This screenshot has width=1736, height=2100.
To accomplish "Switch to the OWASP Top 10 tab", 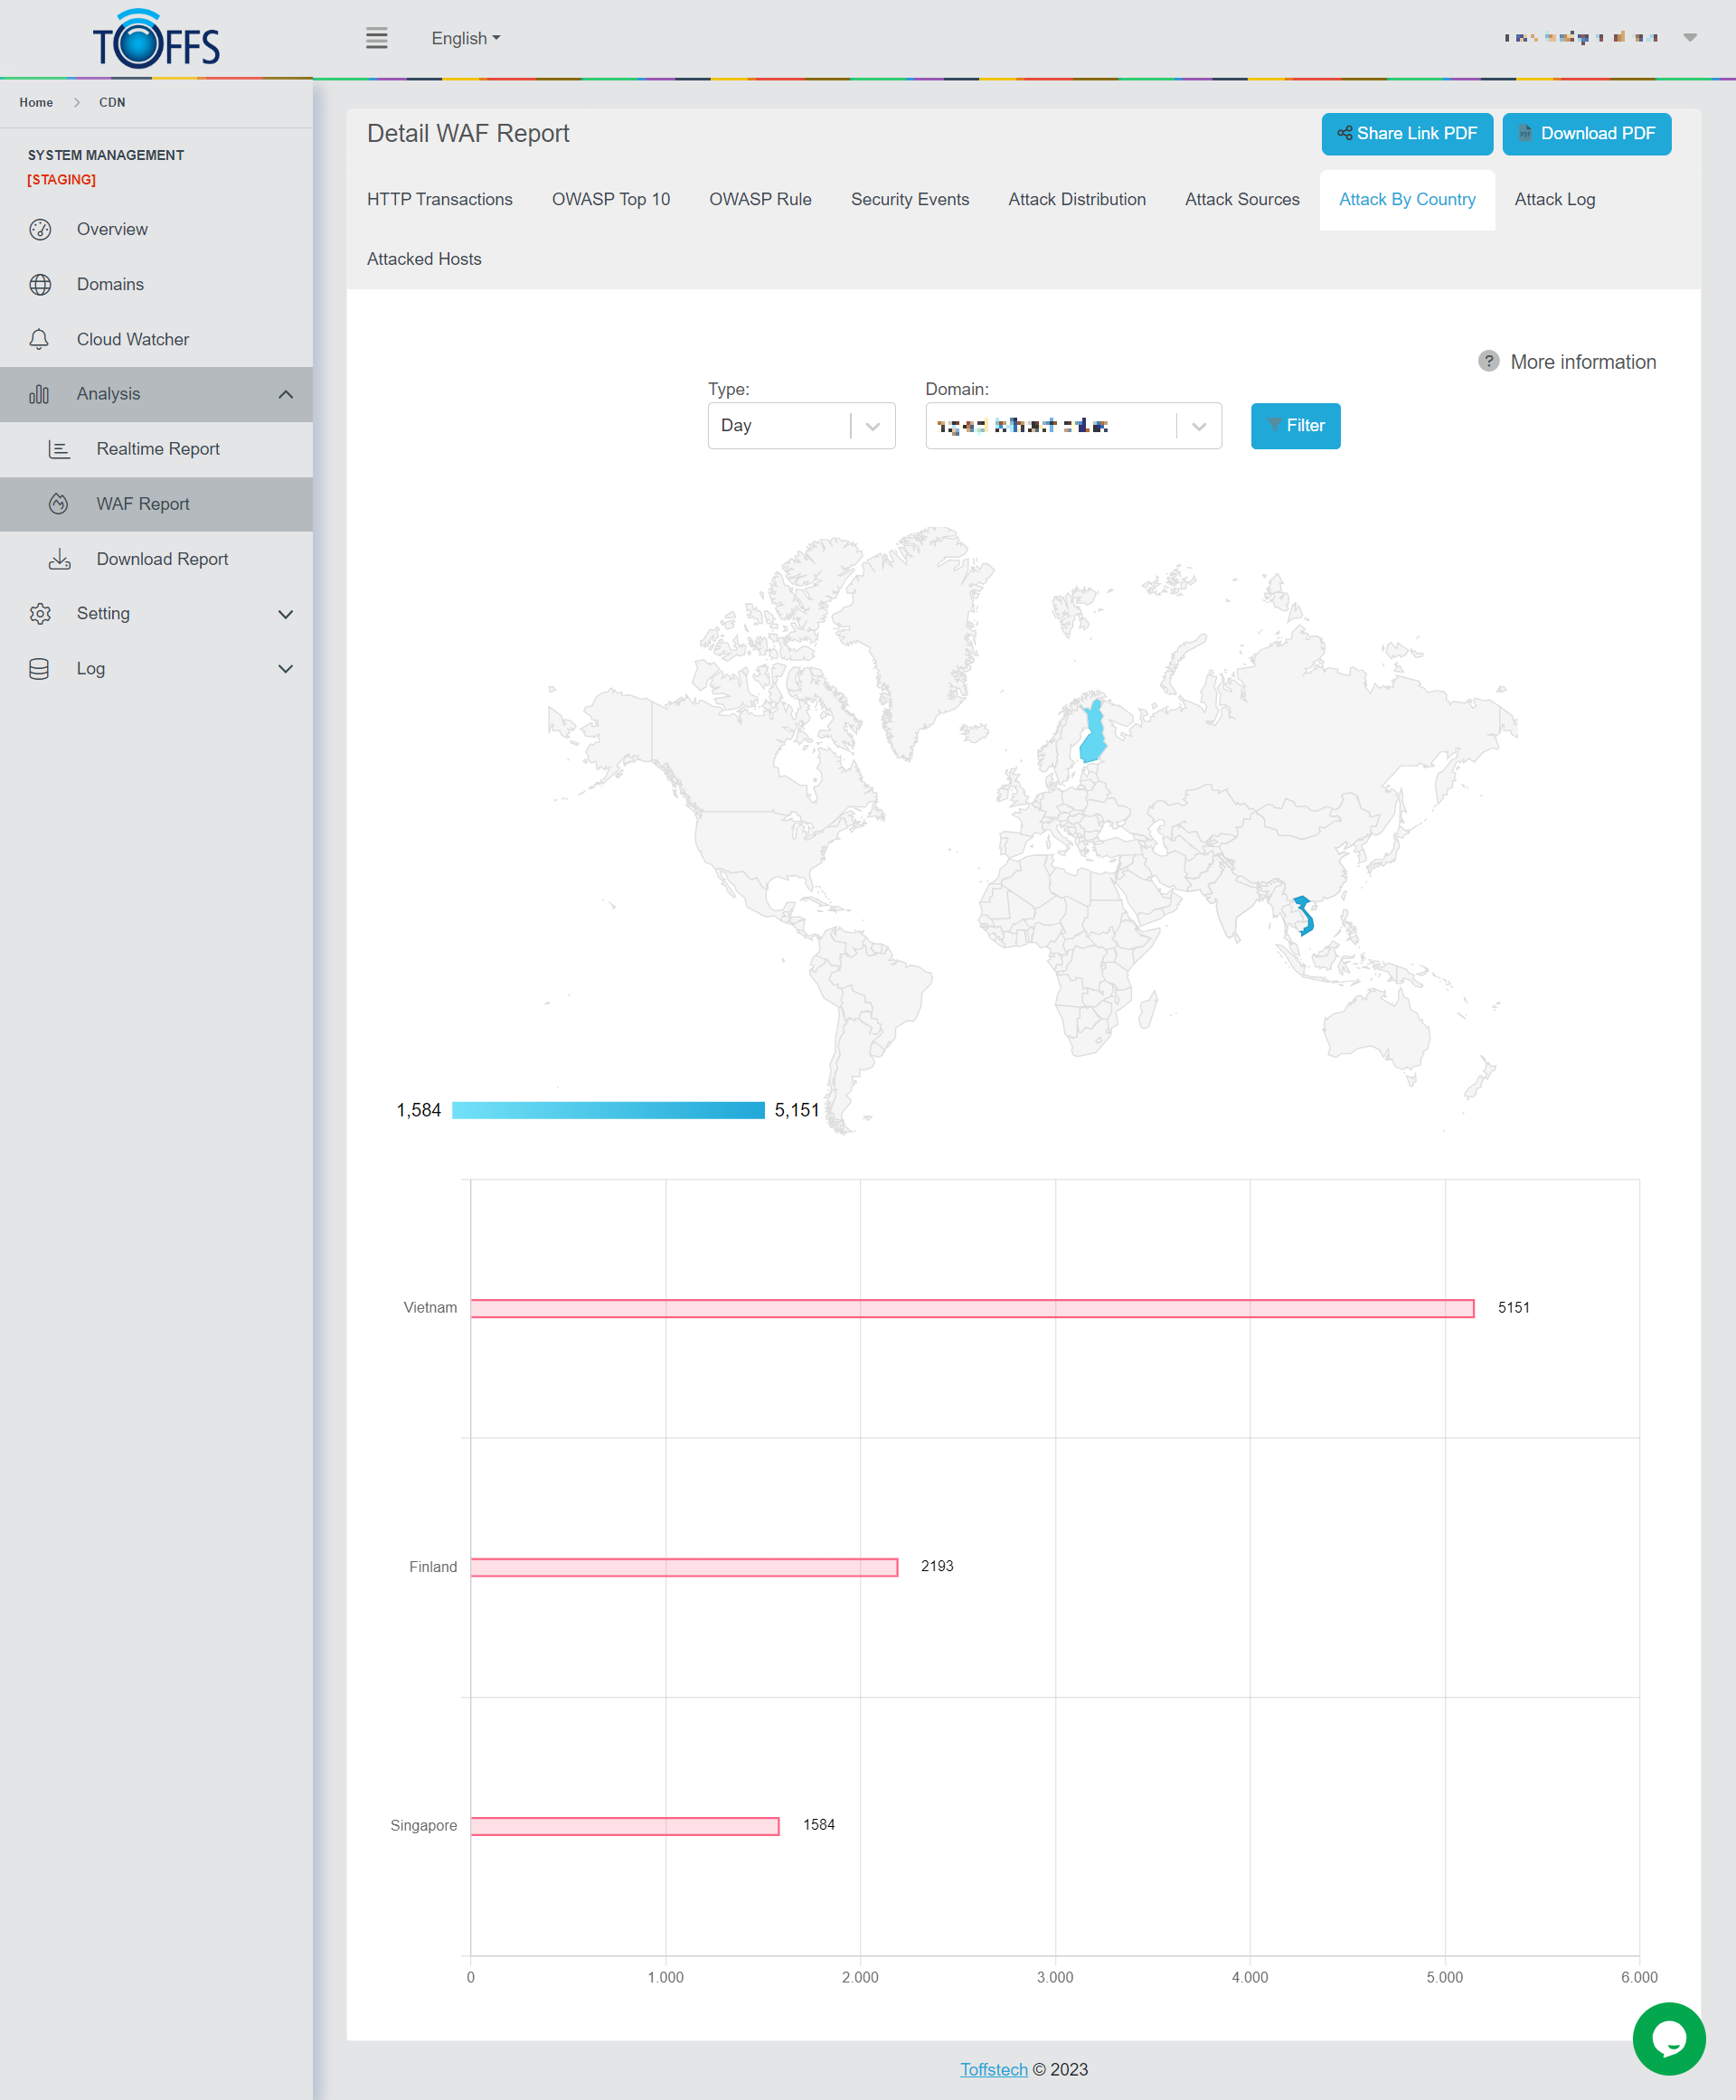I will coord(610,199).
